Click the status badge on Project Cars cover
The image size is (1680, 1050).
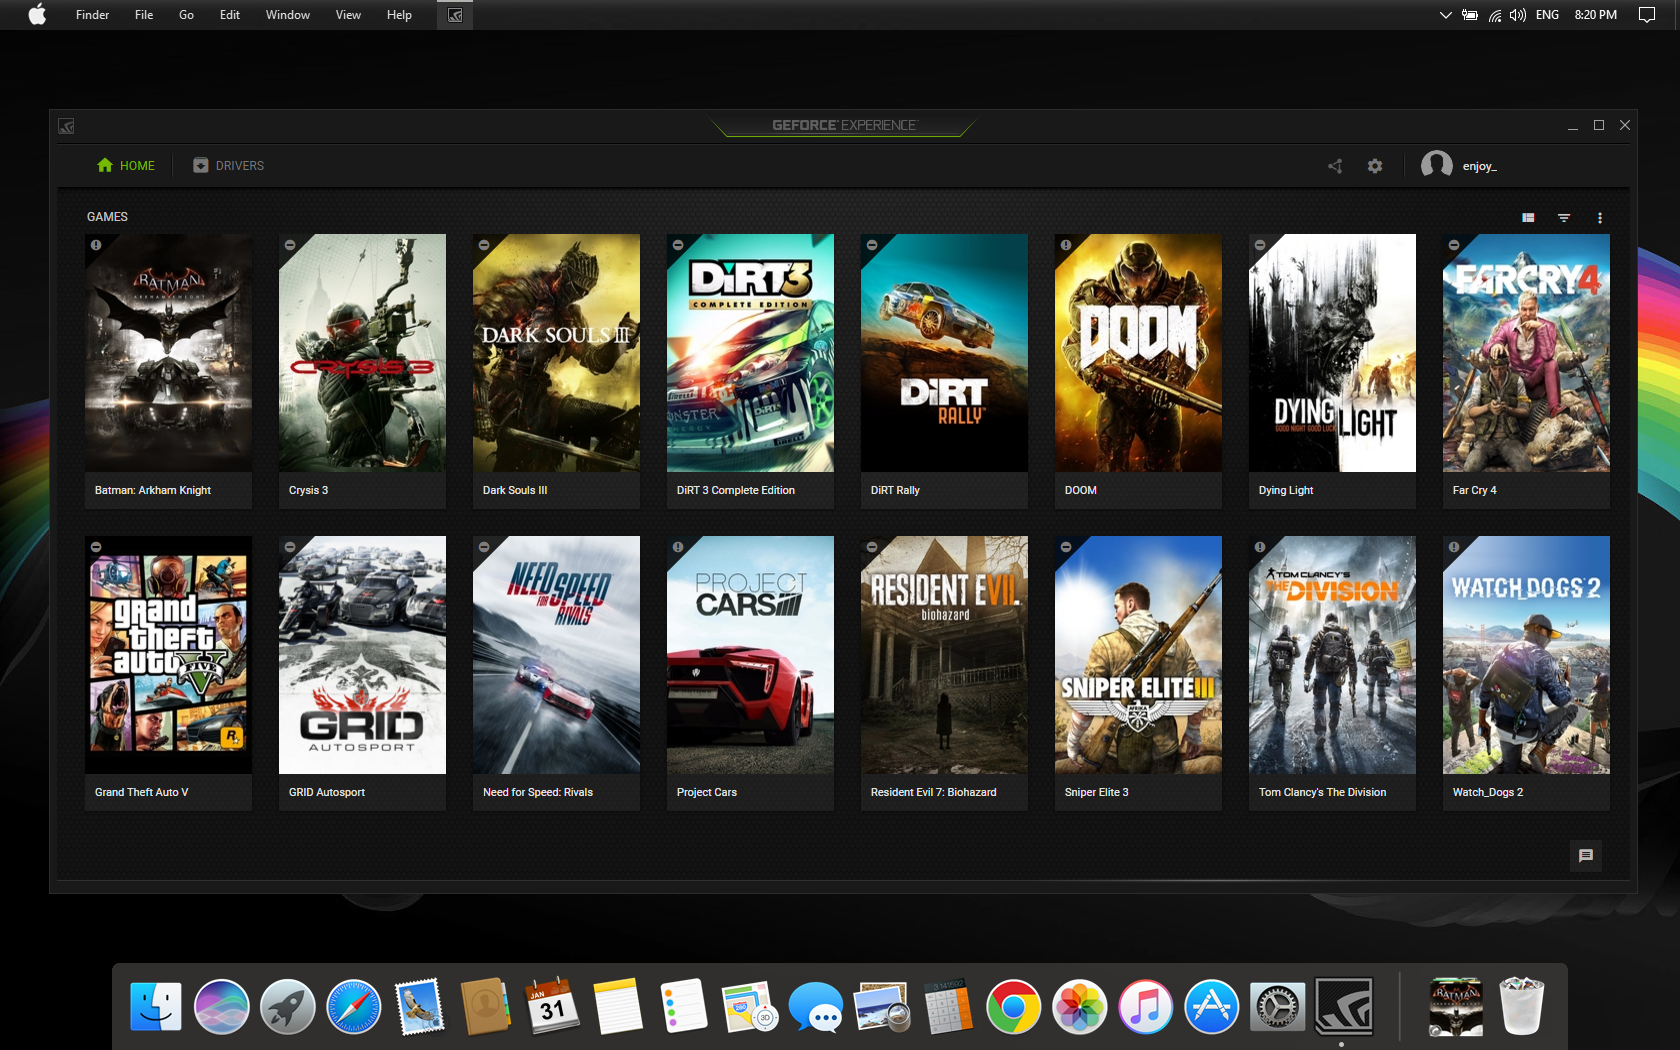678,547
